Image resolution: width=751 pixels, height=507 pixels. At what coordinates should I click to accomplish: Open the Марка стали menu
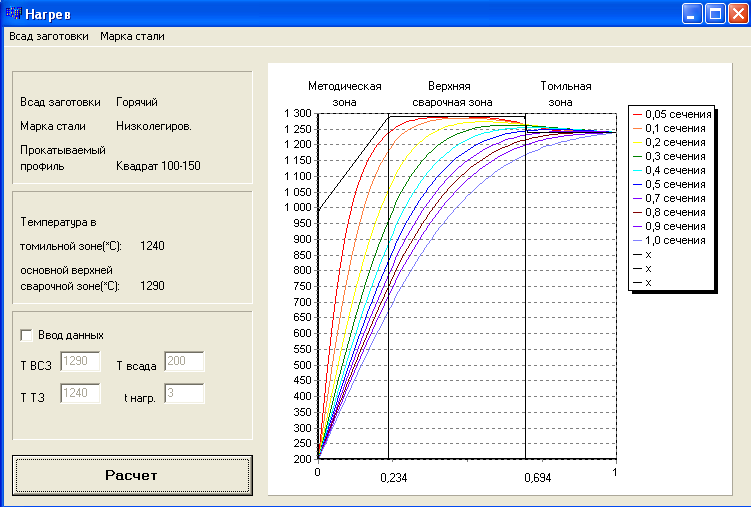(132, 36)
